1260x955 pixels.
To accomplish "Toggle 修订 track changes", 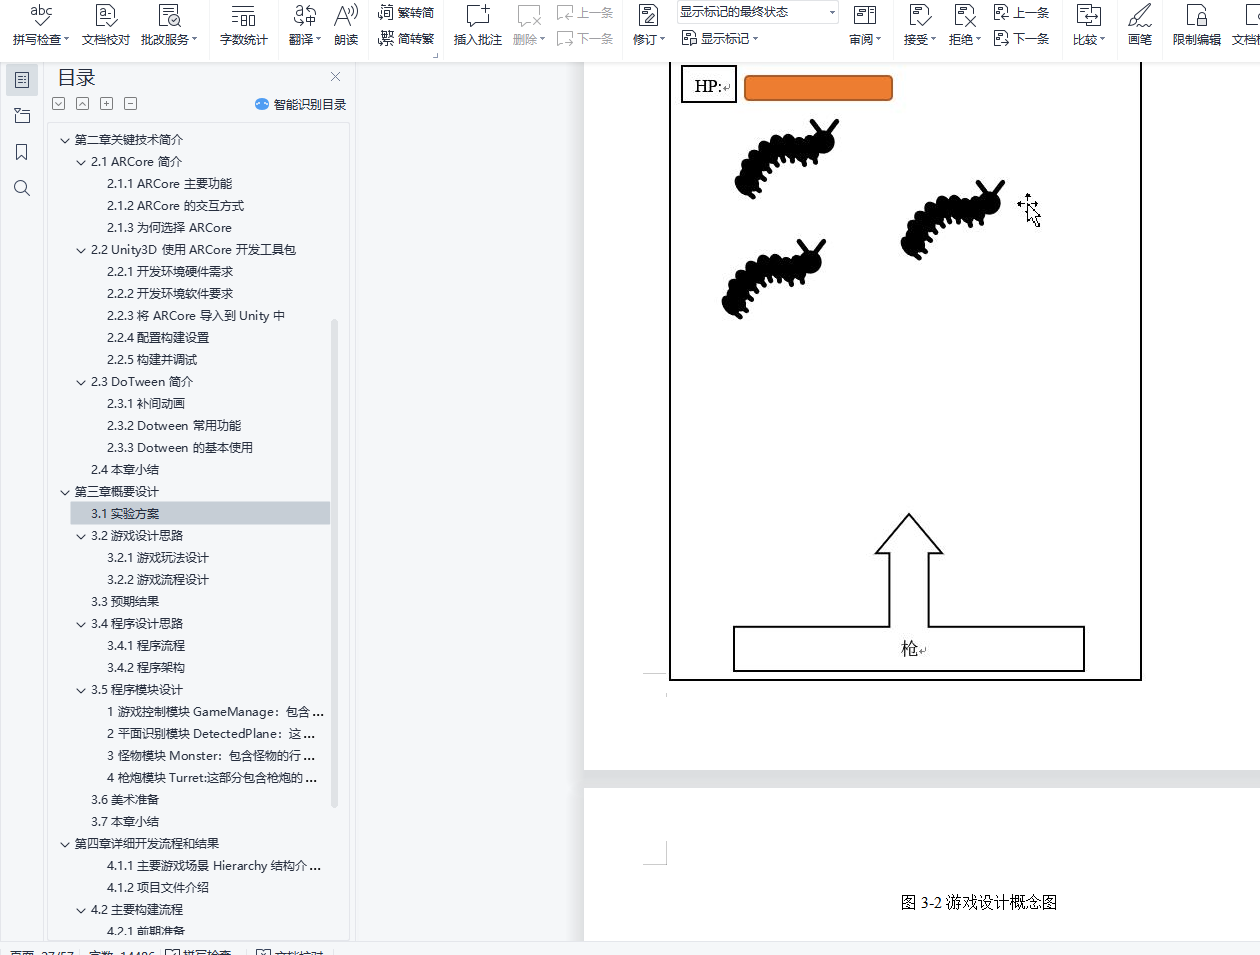I will click(648, 25).
